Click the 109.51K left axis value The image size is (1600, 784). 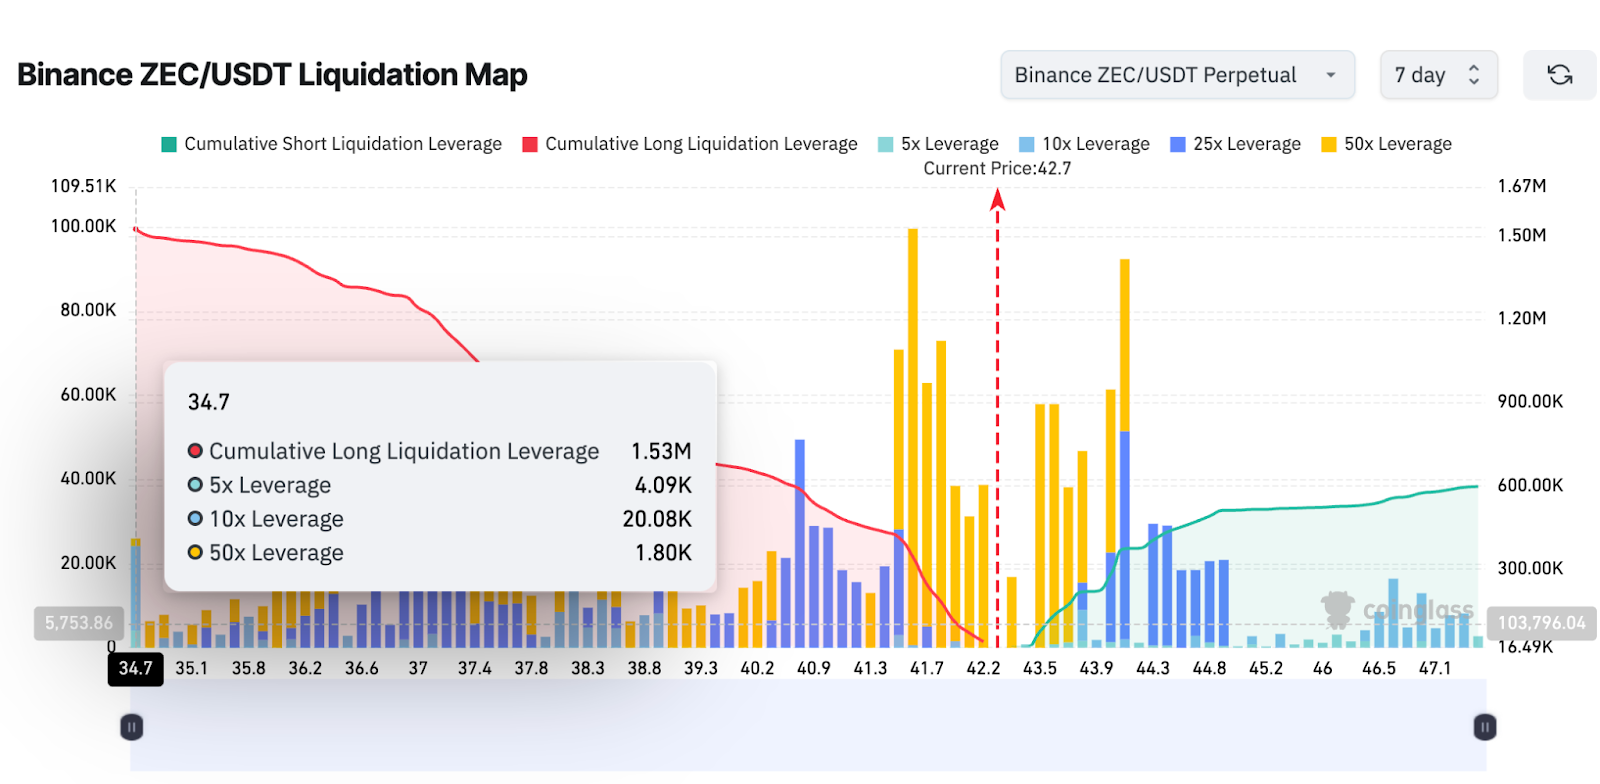tap(84, 186)
